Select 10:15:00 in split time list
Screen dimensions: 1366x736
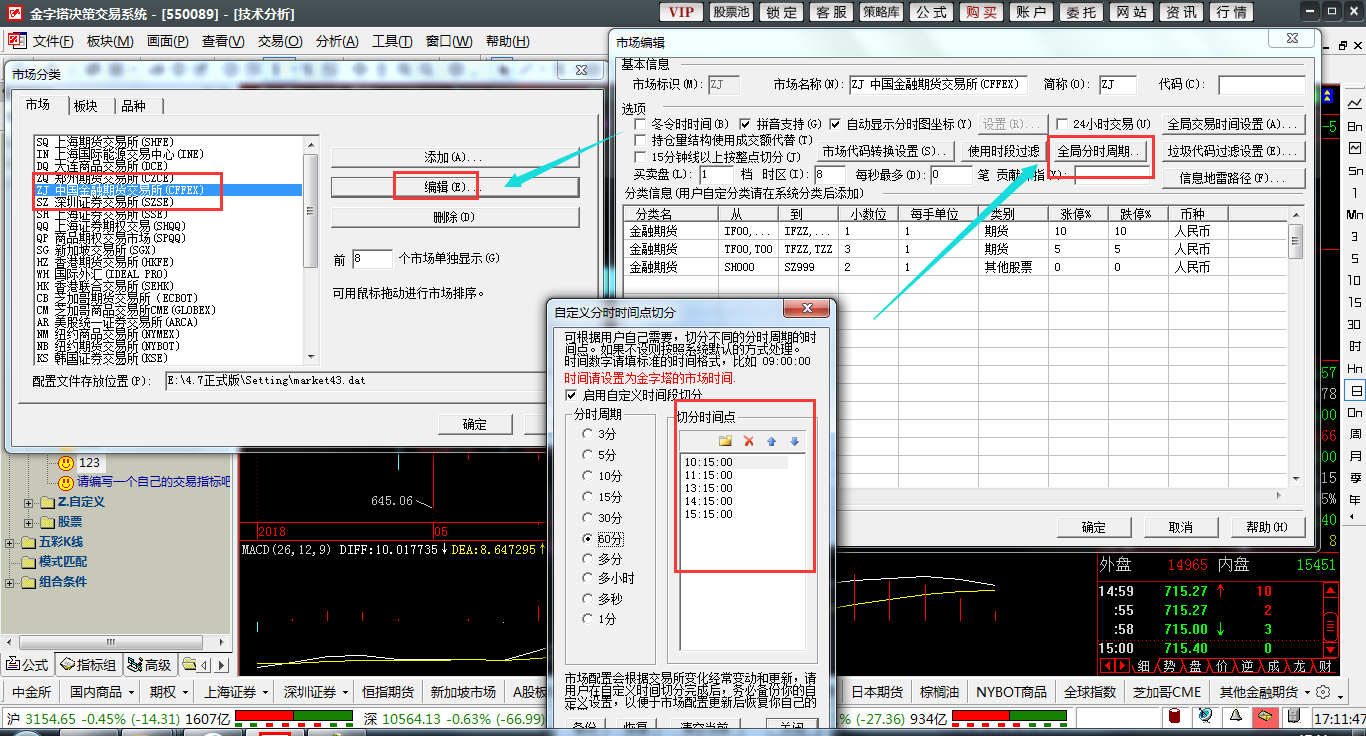pyautogui.click(x=735, y=462)
